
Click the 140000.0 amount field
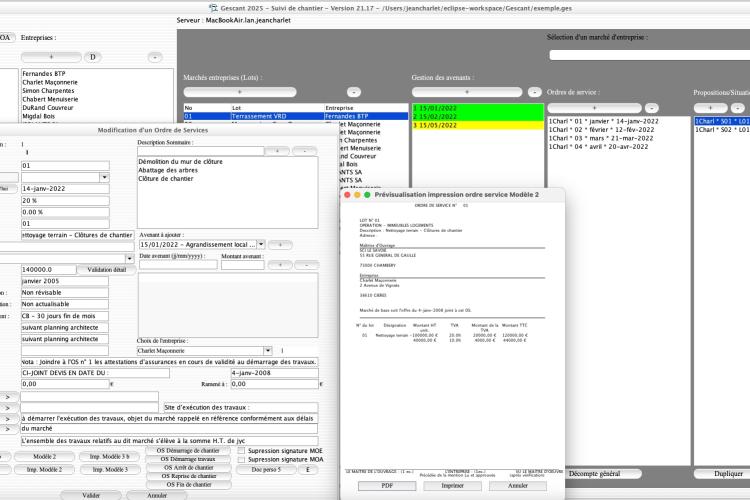pyautogui.click(x=48, y=270)
